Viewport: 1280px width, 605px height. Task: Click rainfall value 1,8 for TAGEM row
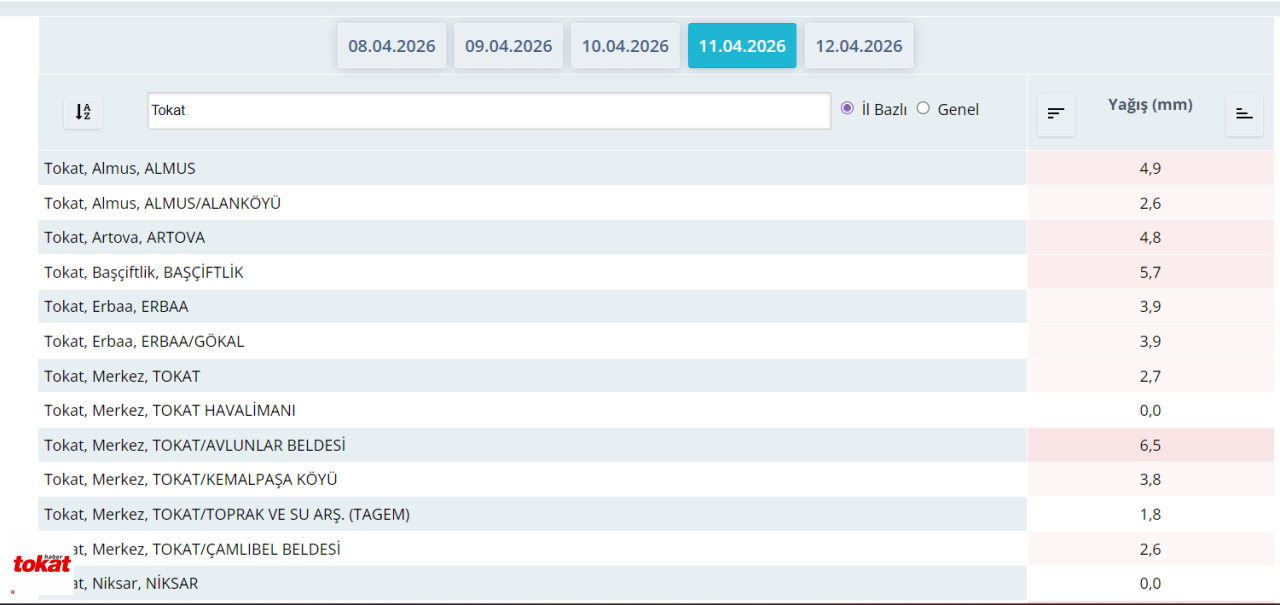click(1150, 514)
